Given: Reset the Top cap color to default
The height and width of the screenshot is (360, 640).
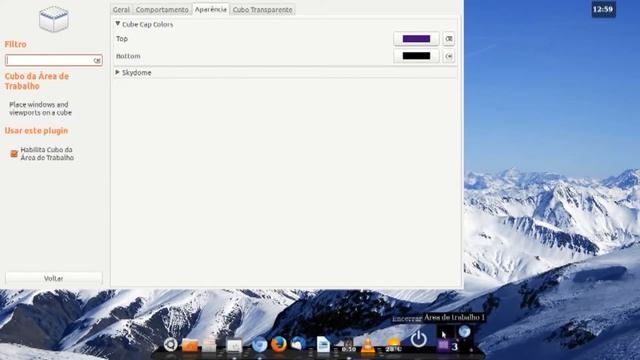Looking at the screenshot, I should [x=449, y=39].
